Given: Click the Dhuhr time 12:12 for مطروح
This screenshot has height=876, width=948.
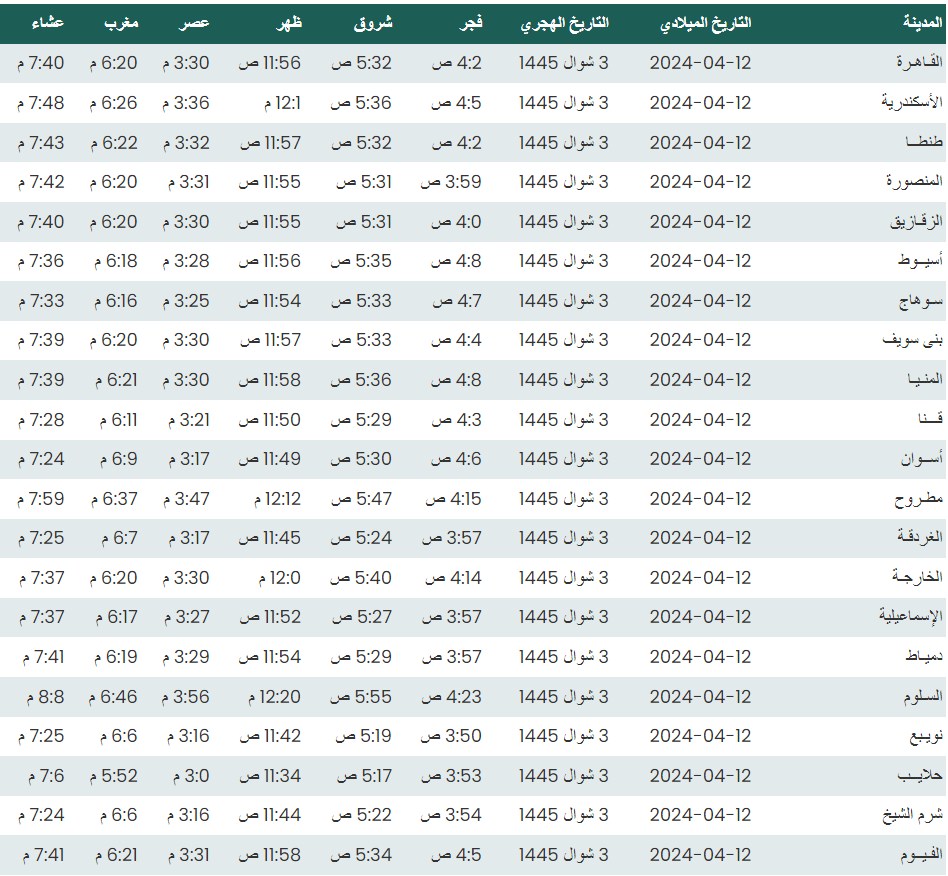Looking at the screenshot, I should pos(269,498).
